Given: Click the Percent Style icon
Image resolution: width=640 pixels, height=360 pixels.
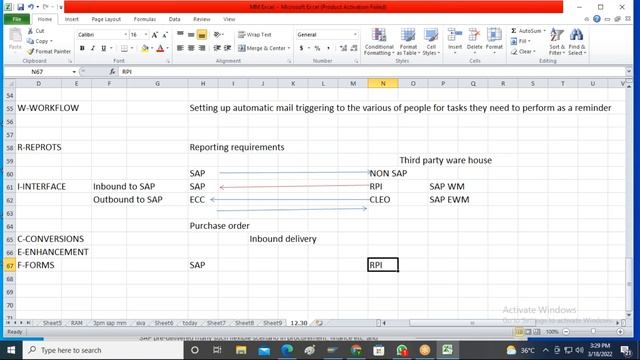Looking at the screenshot, I should [317, 48].
